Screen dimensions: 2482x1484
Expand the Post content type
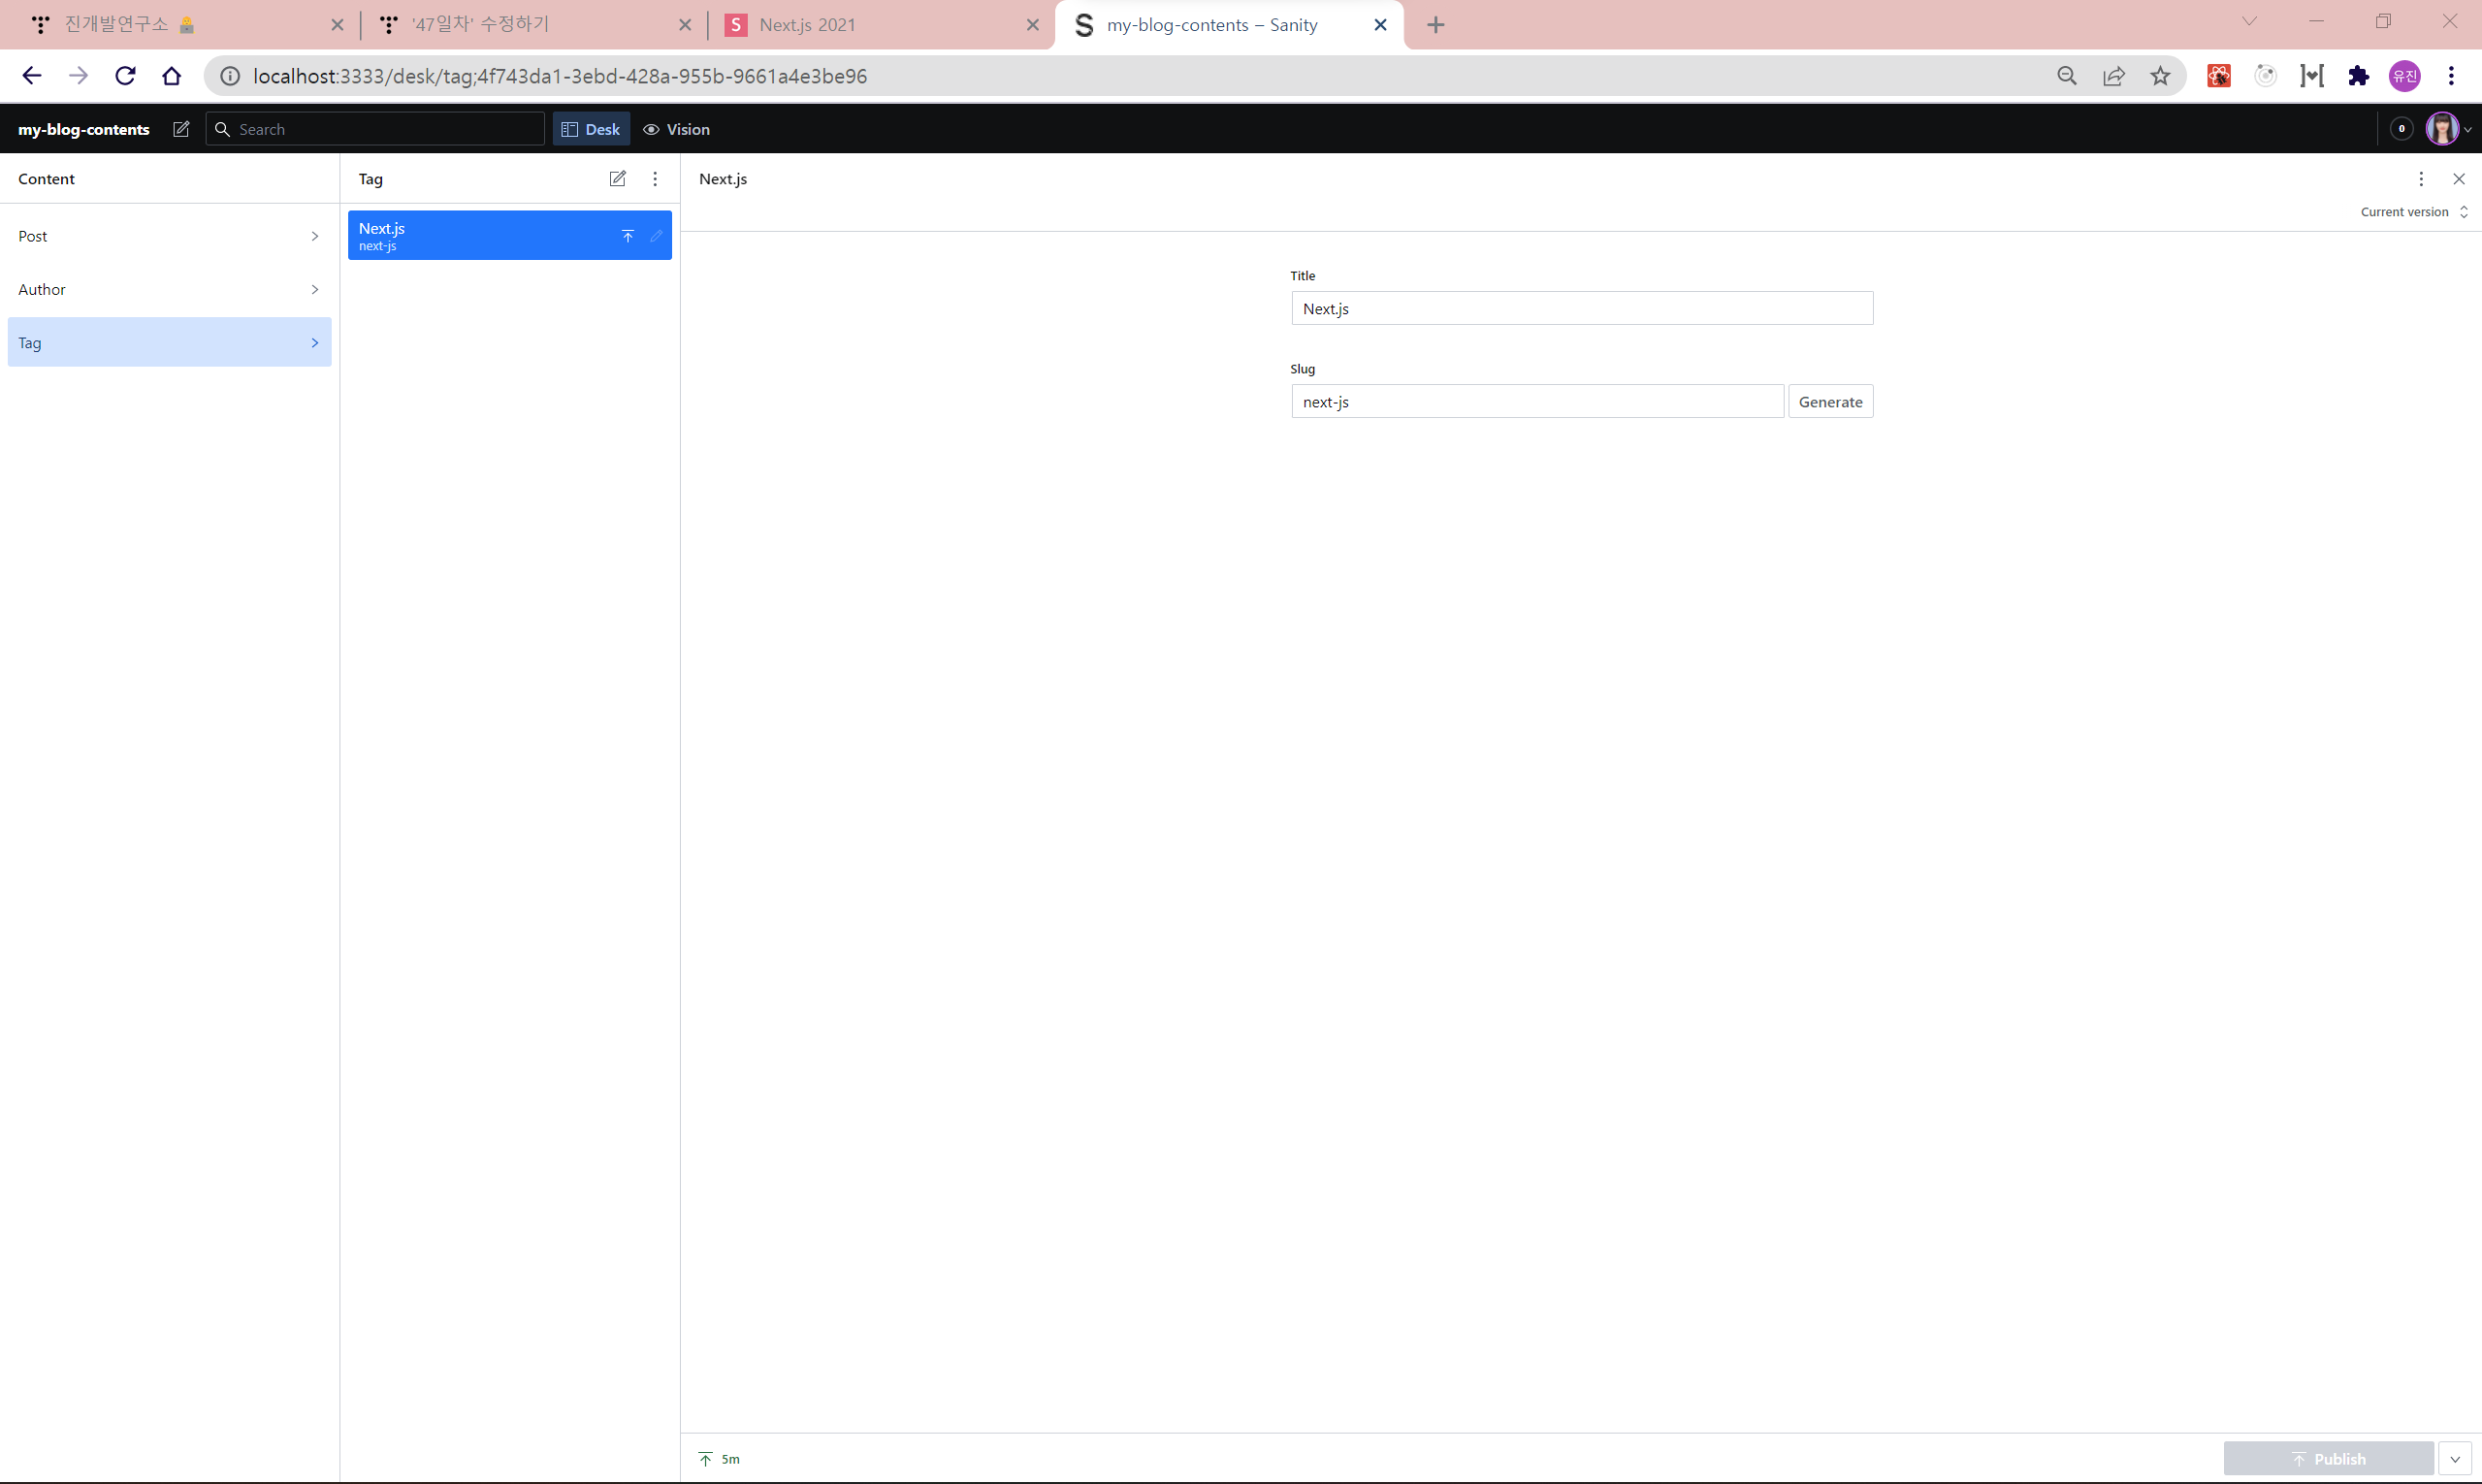coord(169,236)
